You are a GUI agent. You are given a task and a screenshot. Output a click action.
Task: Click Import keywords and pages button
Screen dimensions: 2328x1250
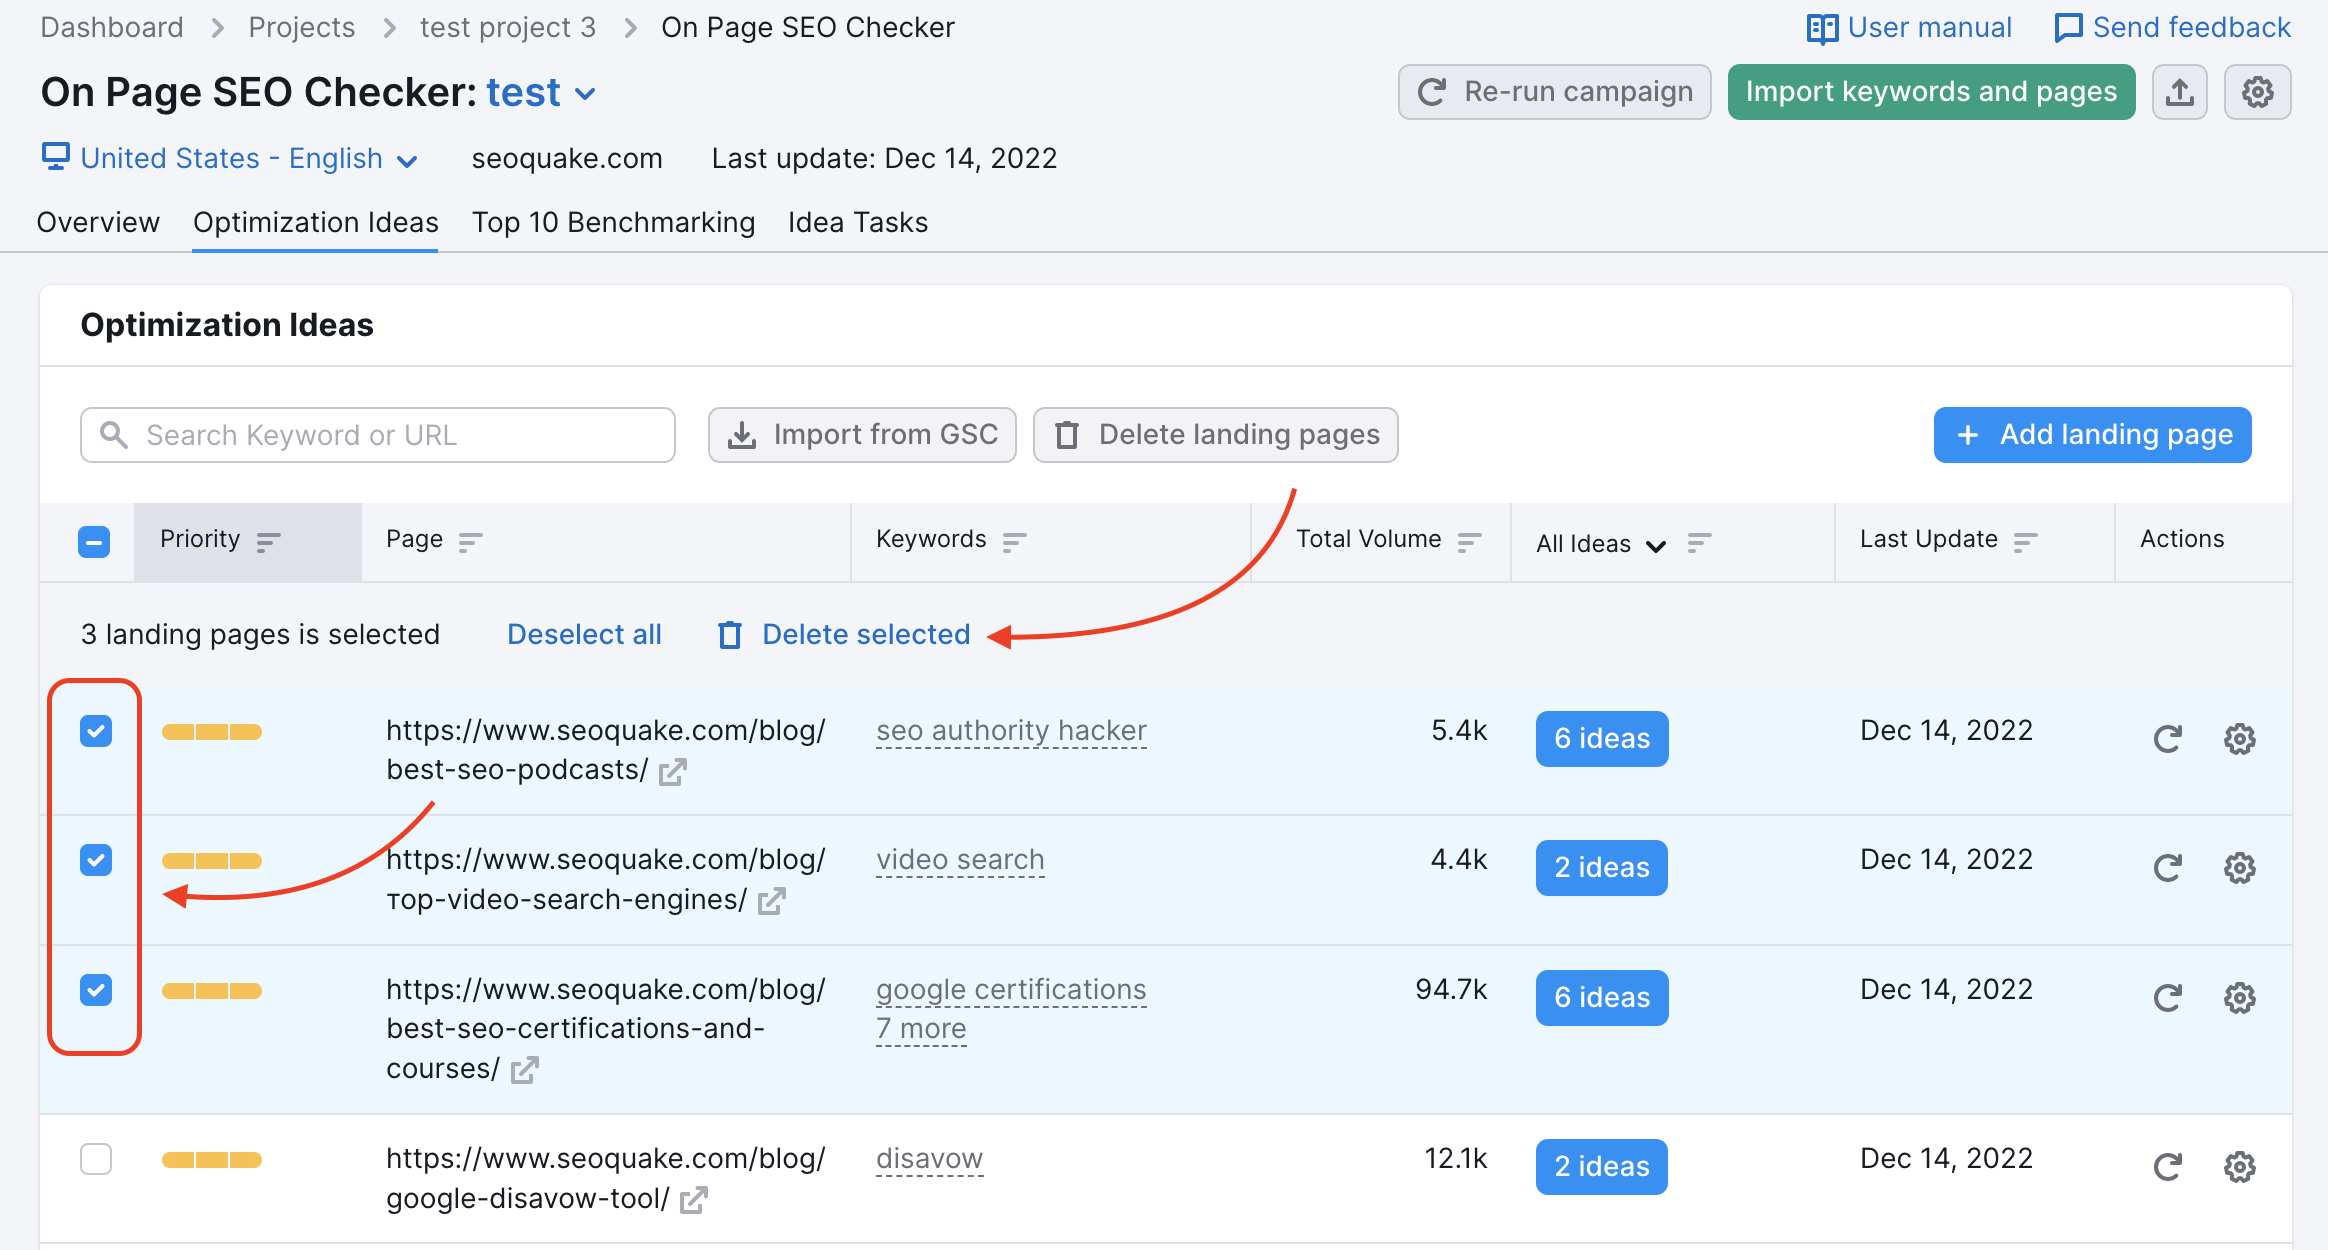[x=1931, y=92]
